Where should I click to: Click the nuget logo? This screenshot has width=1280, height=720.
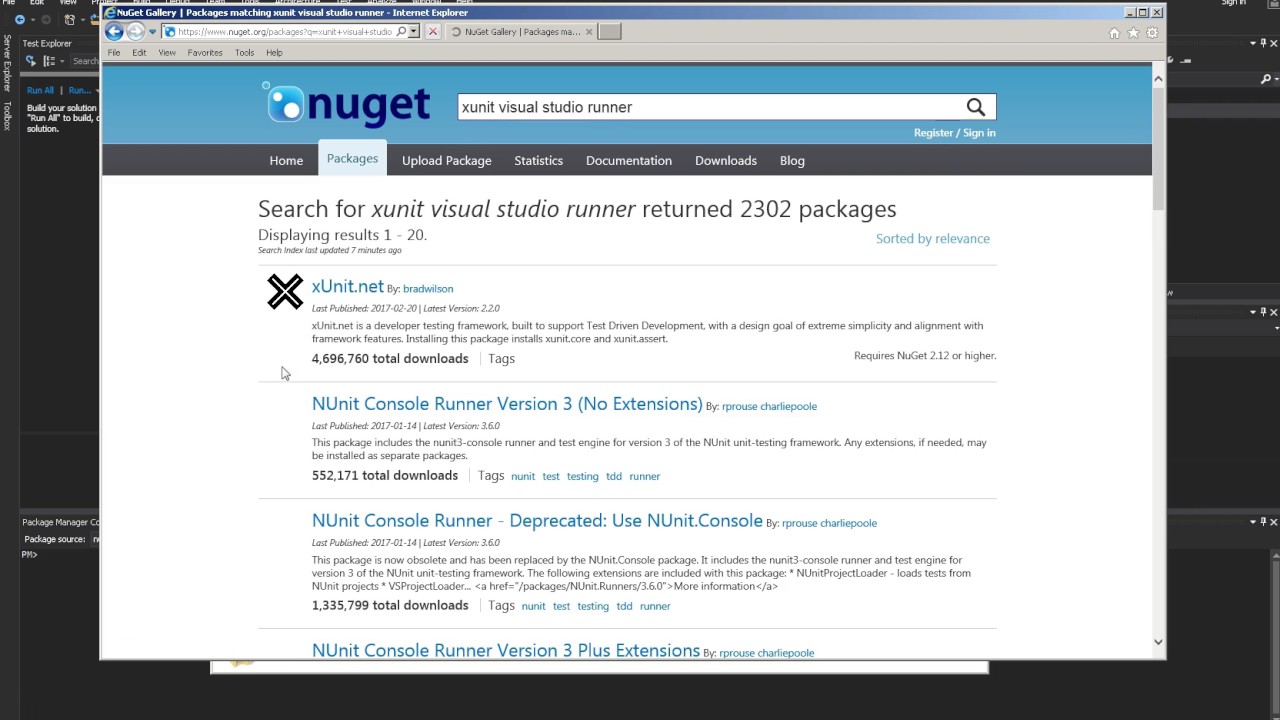tap(347, 104)
